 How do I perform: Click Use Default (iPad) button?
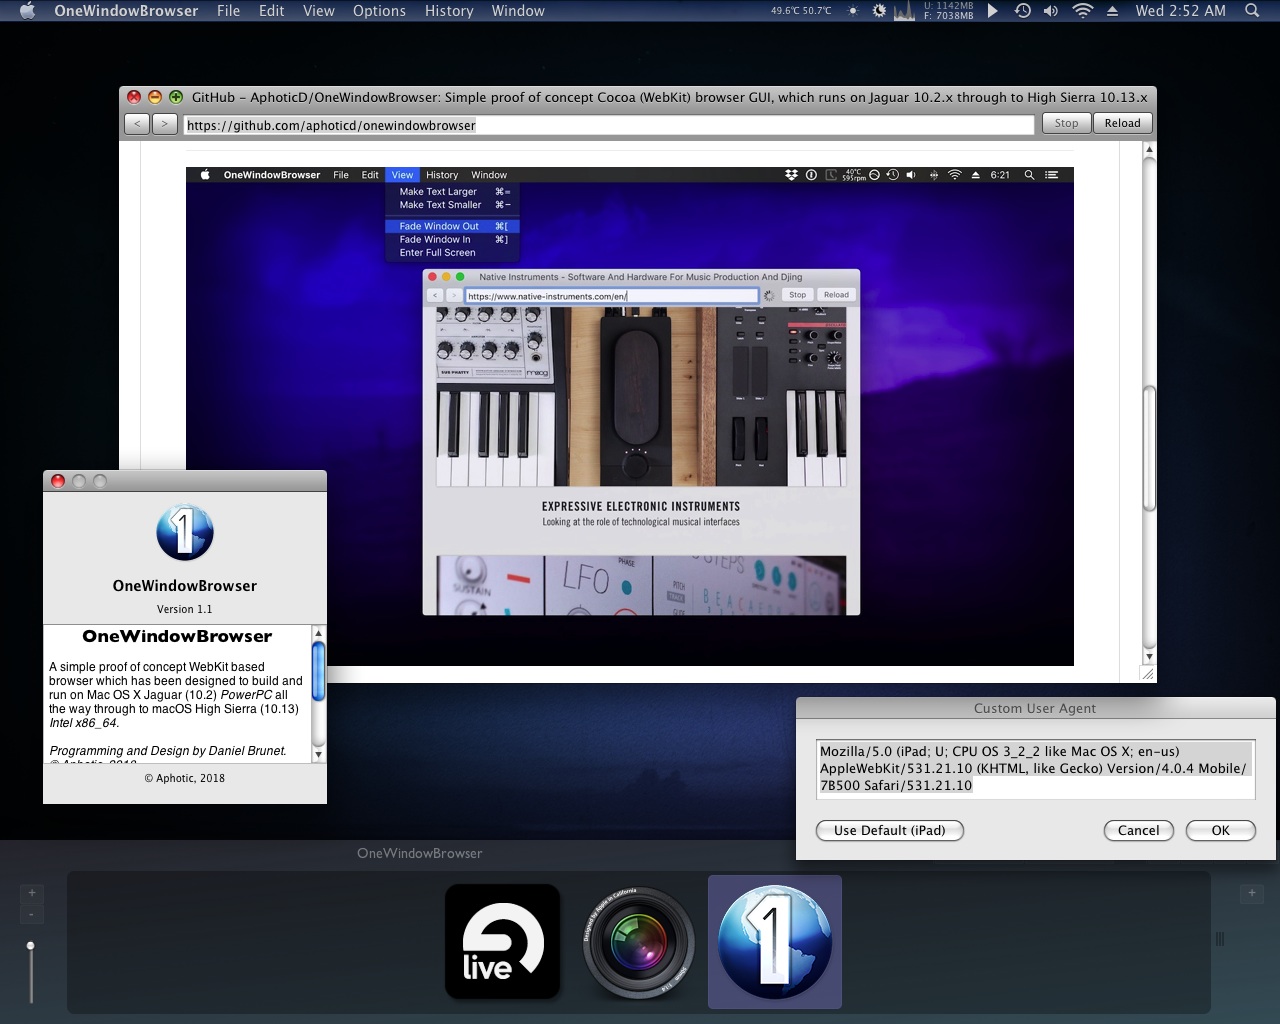(x=889, y=830)
